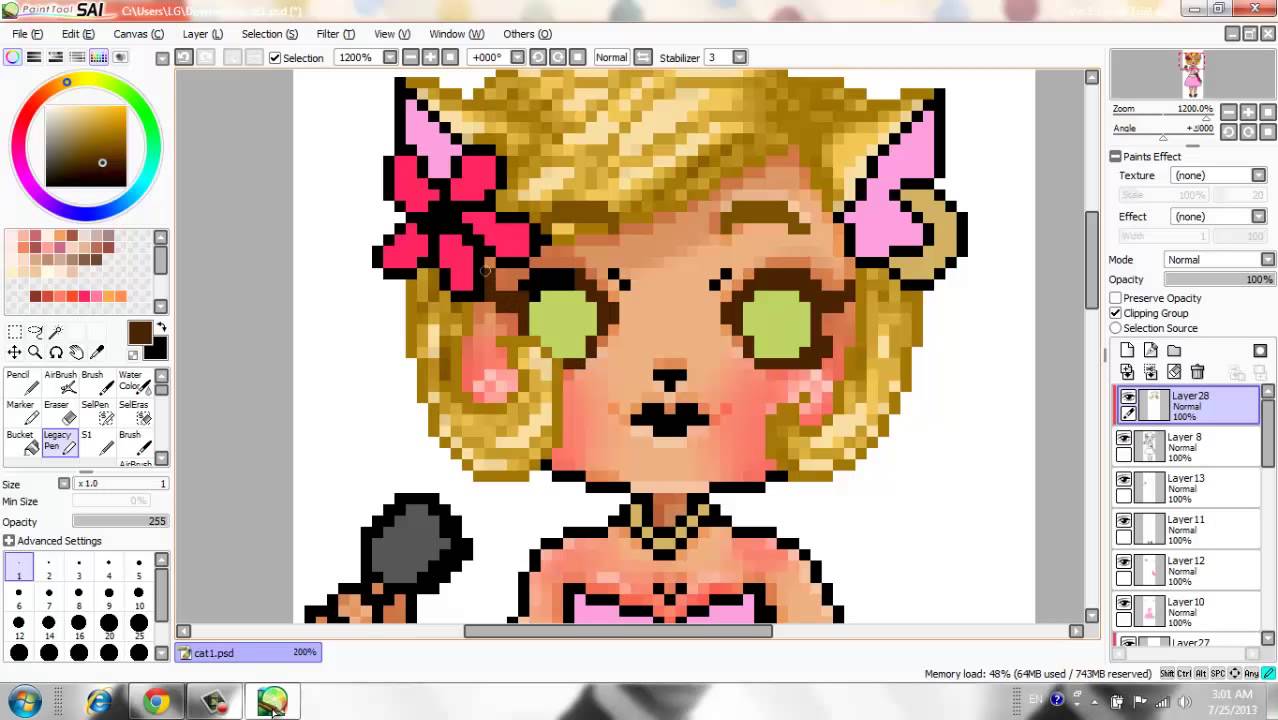The width and height of the screenshot is (1278, 720).
Task: Select the SelEras tool
Action: (133, 412)
